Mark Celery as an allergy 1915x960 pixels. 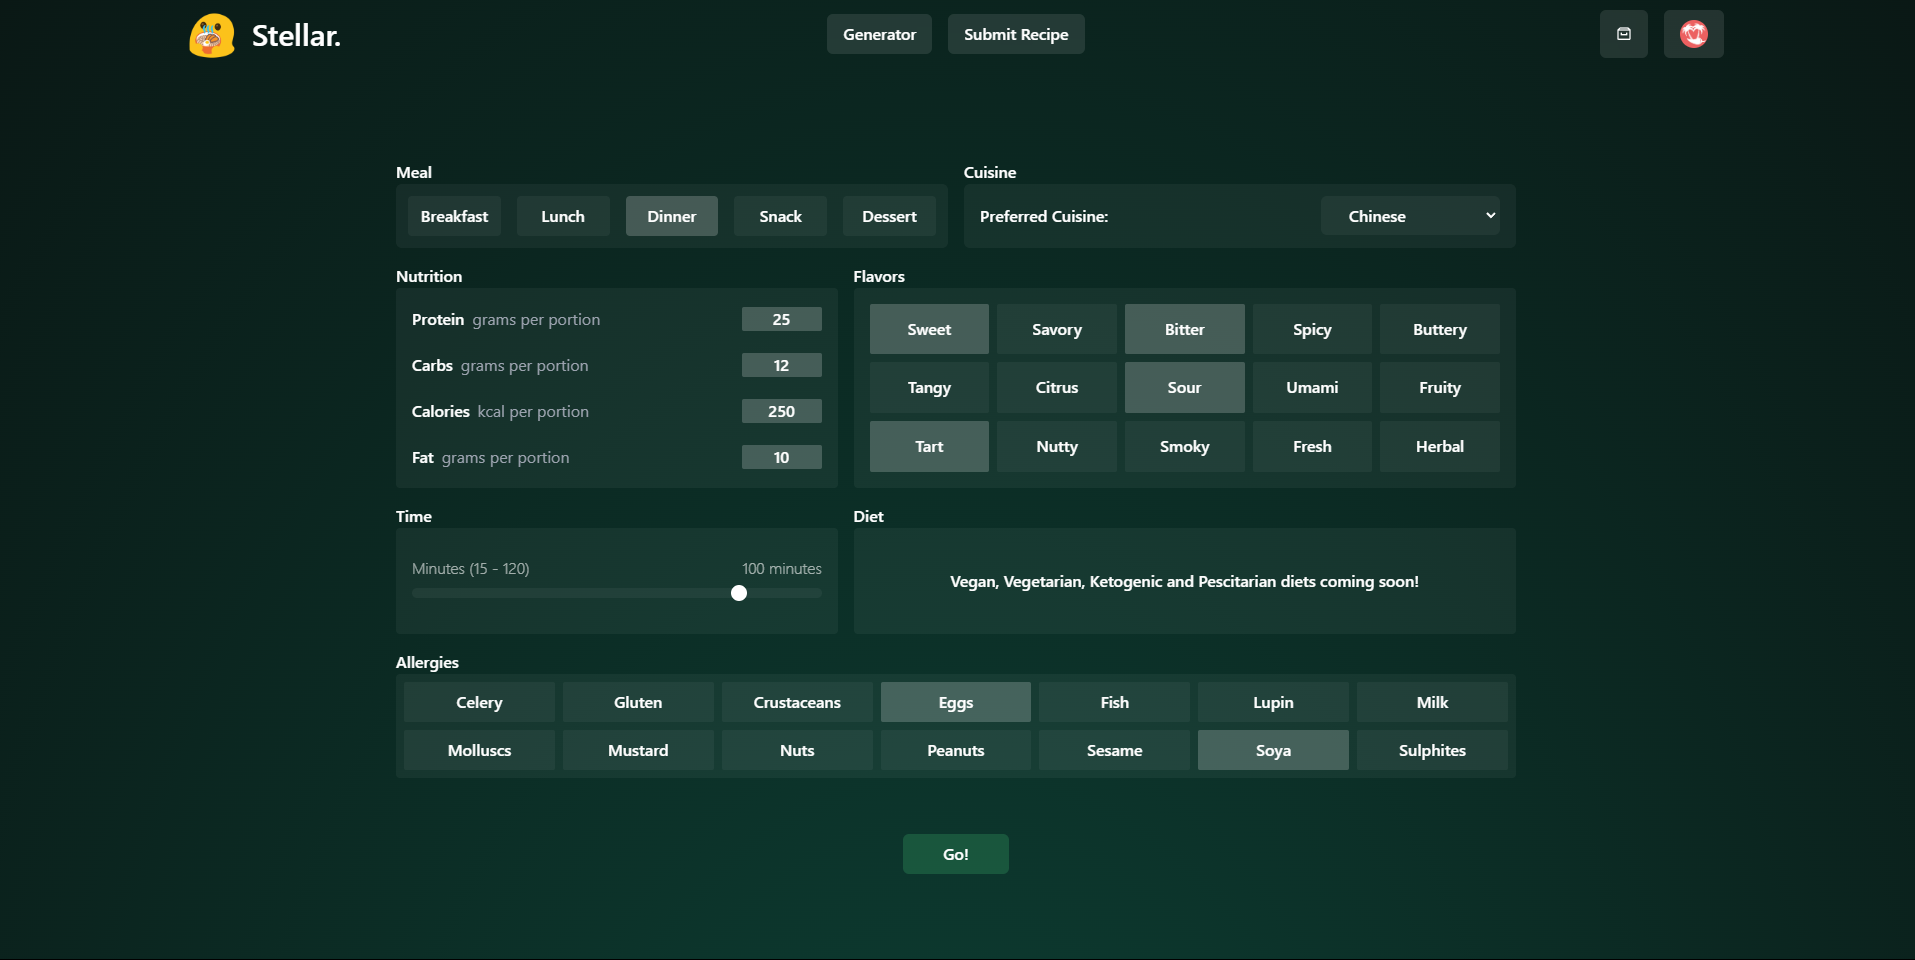479,702
